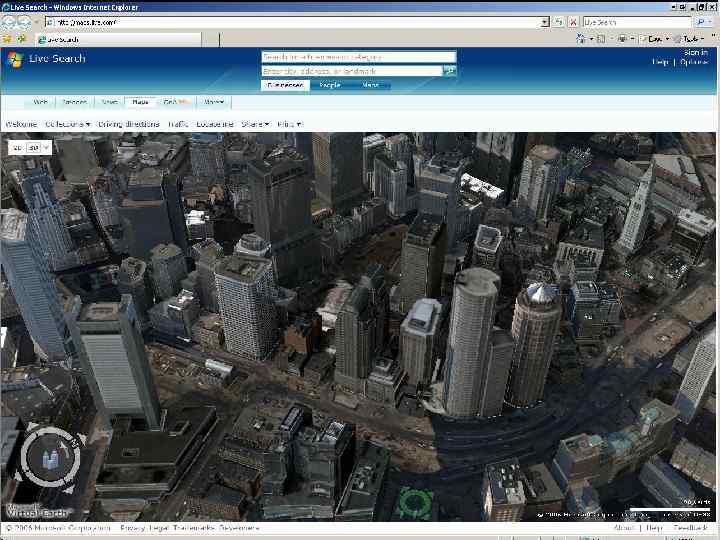The height and width of the screenshot is (540, 720).
Task: Refresh the page with the refresh icon
Action: pyautogui.click(x=558, y=22)
